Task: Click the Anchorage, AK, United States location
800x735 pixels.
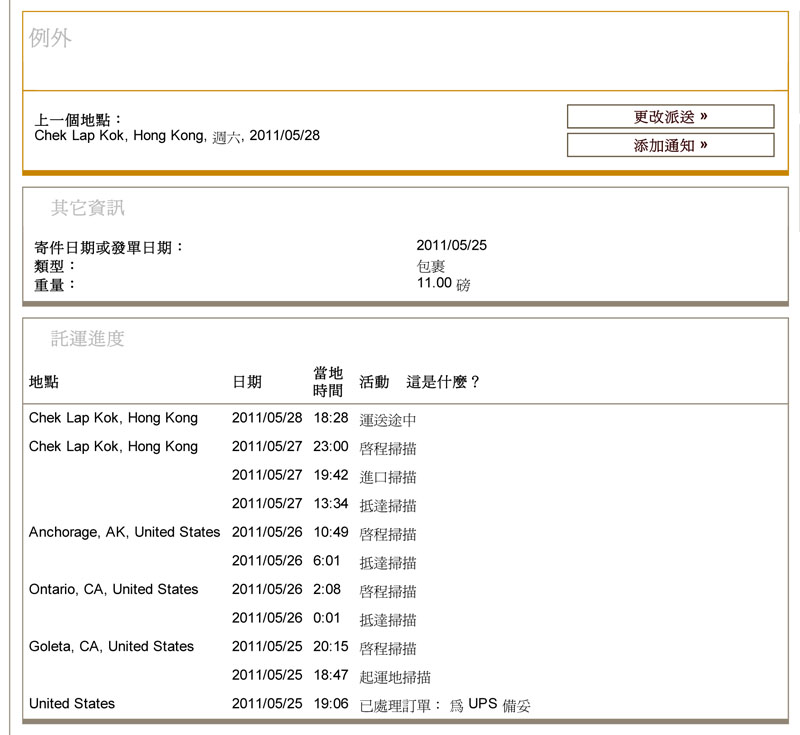Action: [x=124, y=532]
